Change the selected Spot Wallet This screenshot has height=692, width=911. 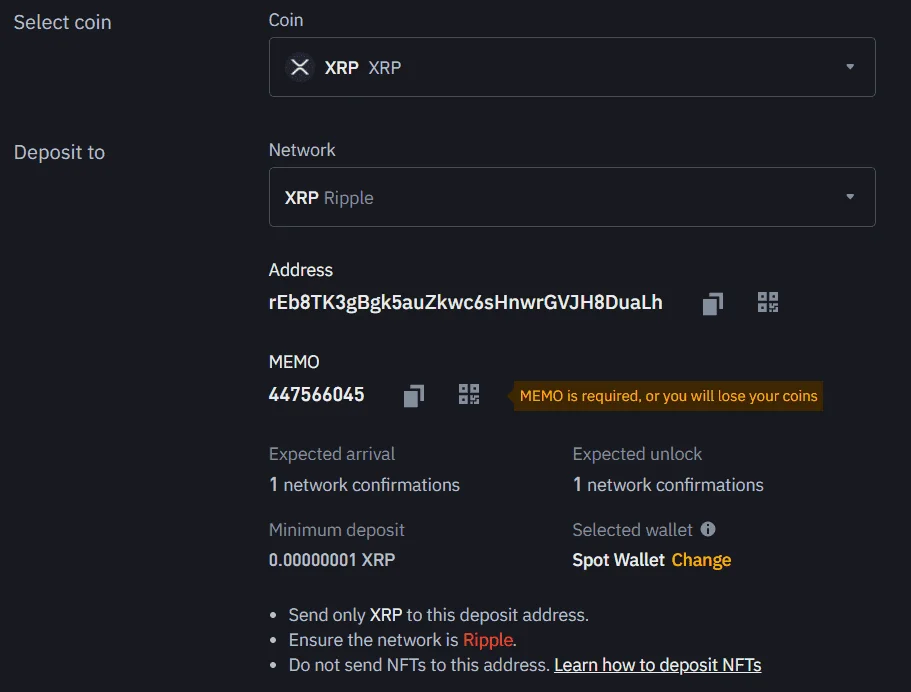(701, 560)
